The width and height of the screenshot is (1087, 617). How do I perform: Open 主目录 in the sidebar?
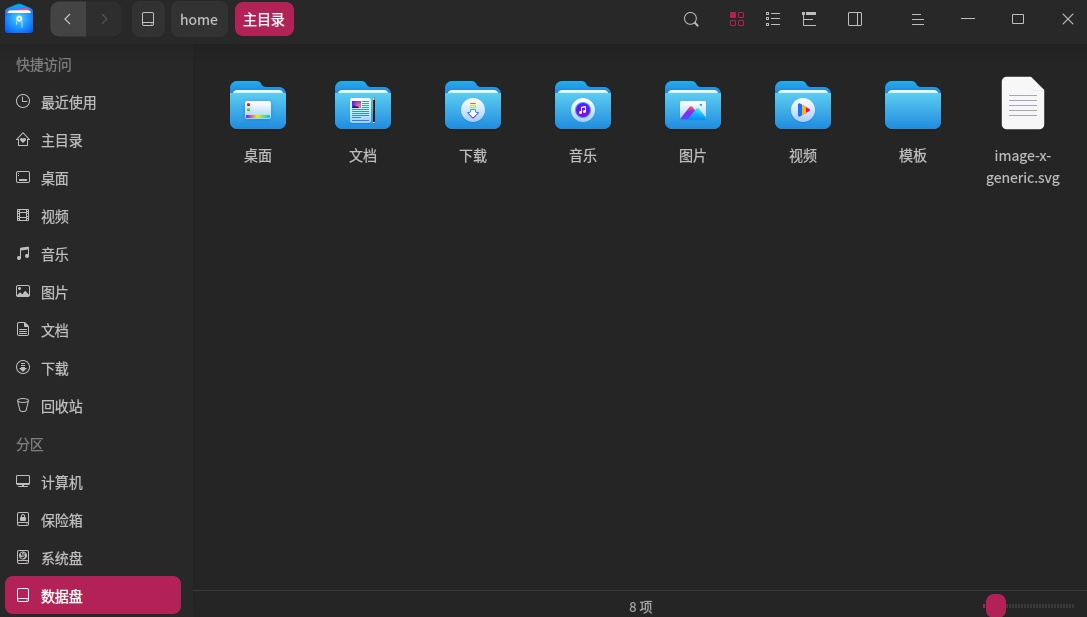click(93, 141)
